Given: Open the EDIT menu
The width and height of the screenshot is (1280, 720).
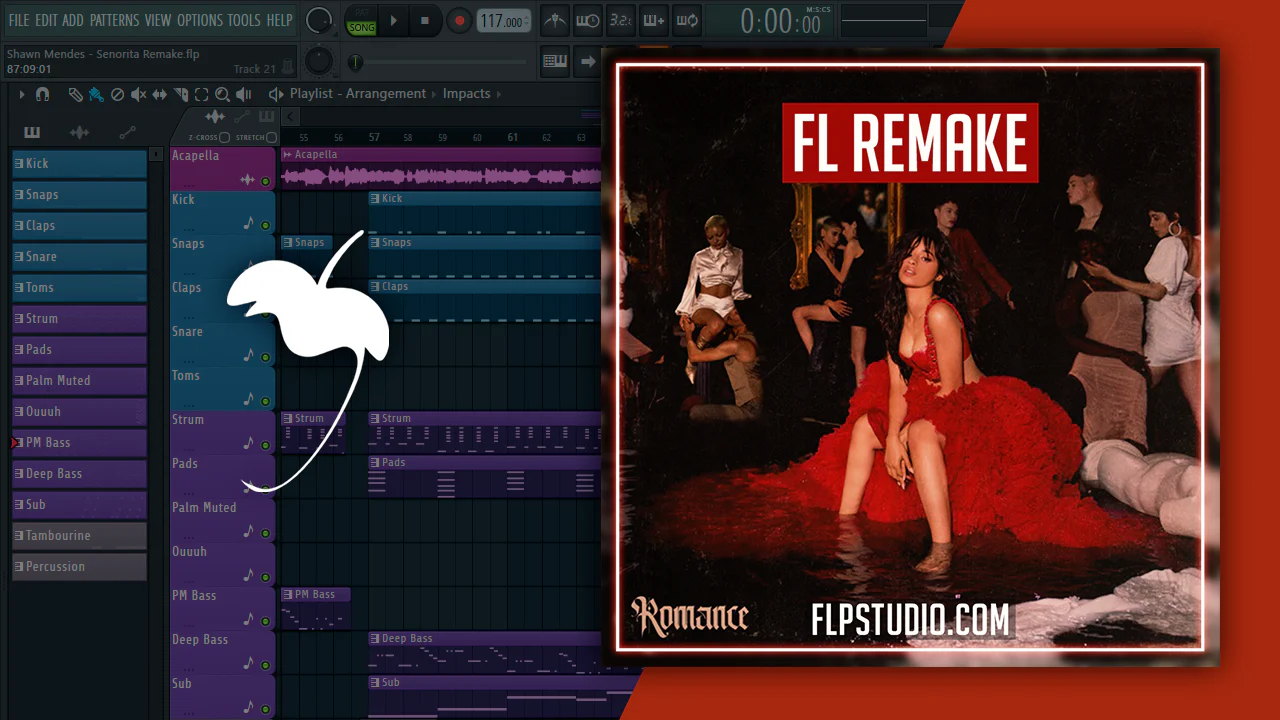Looking at the screenshot, I should pyautogui.click(x=46, y=20).
